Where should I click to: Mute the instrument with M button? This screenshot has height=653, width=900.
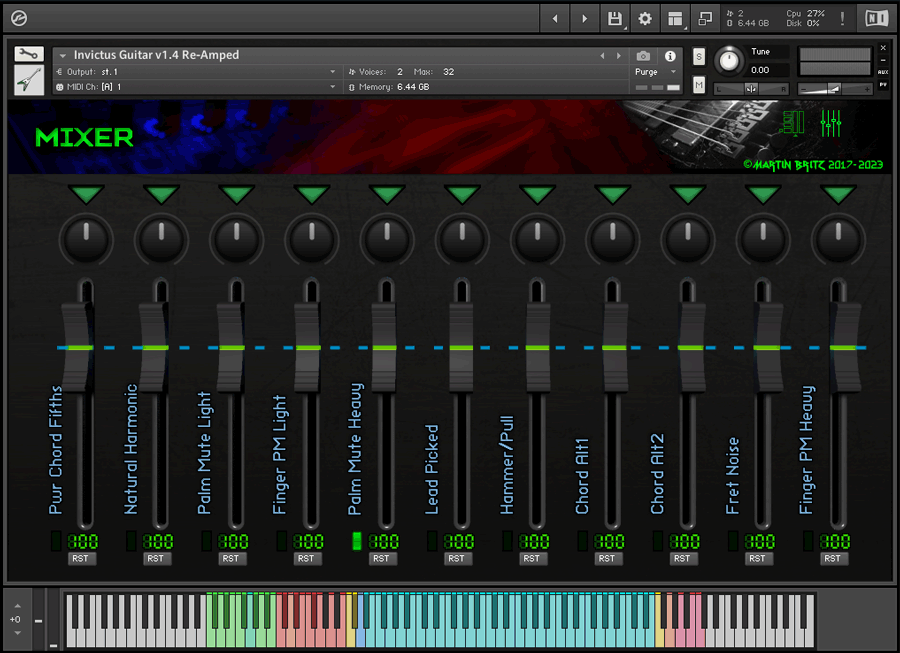[x=699, y=85]
